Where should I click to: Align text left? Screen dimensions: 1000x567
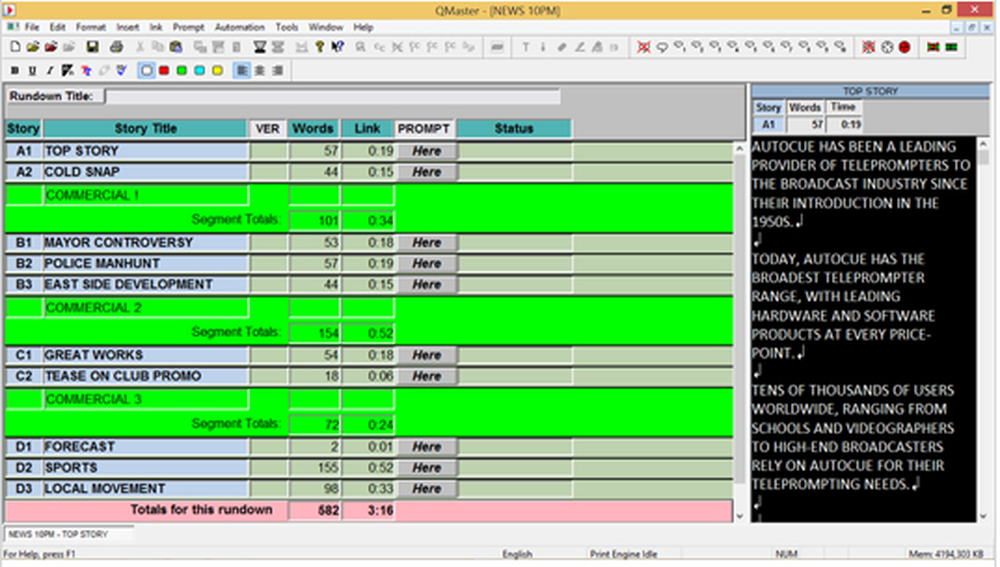242,71
